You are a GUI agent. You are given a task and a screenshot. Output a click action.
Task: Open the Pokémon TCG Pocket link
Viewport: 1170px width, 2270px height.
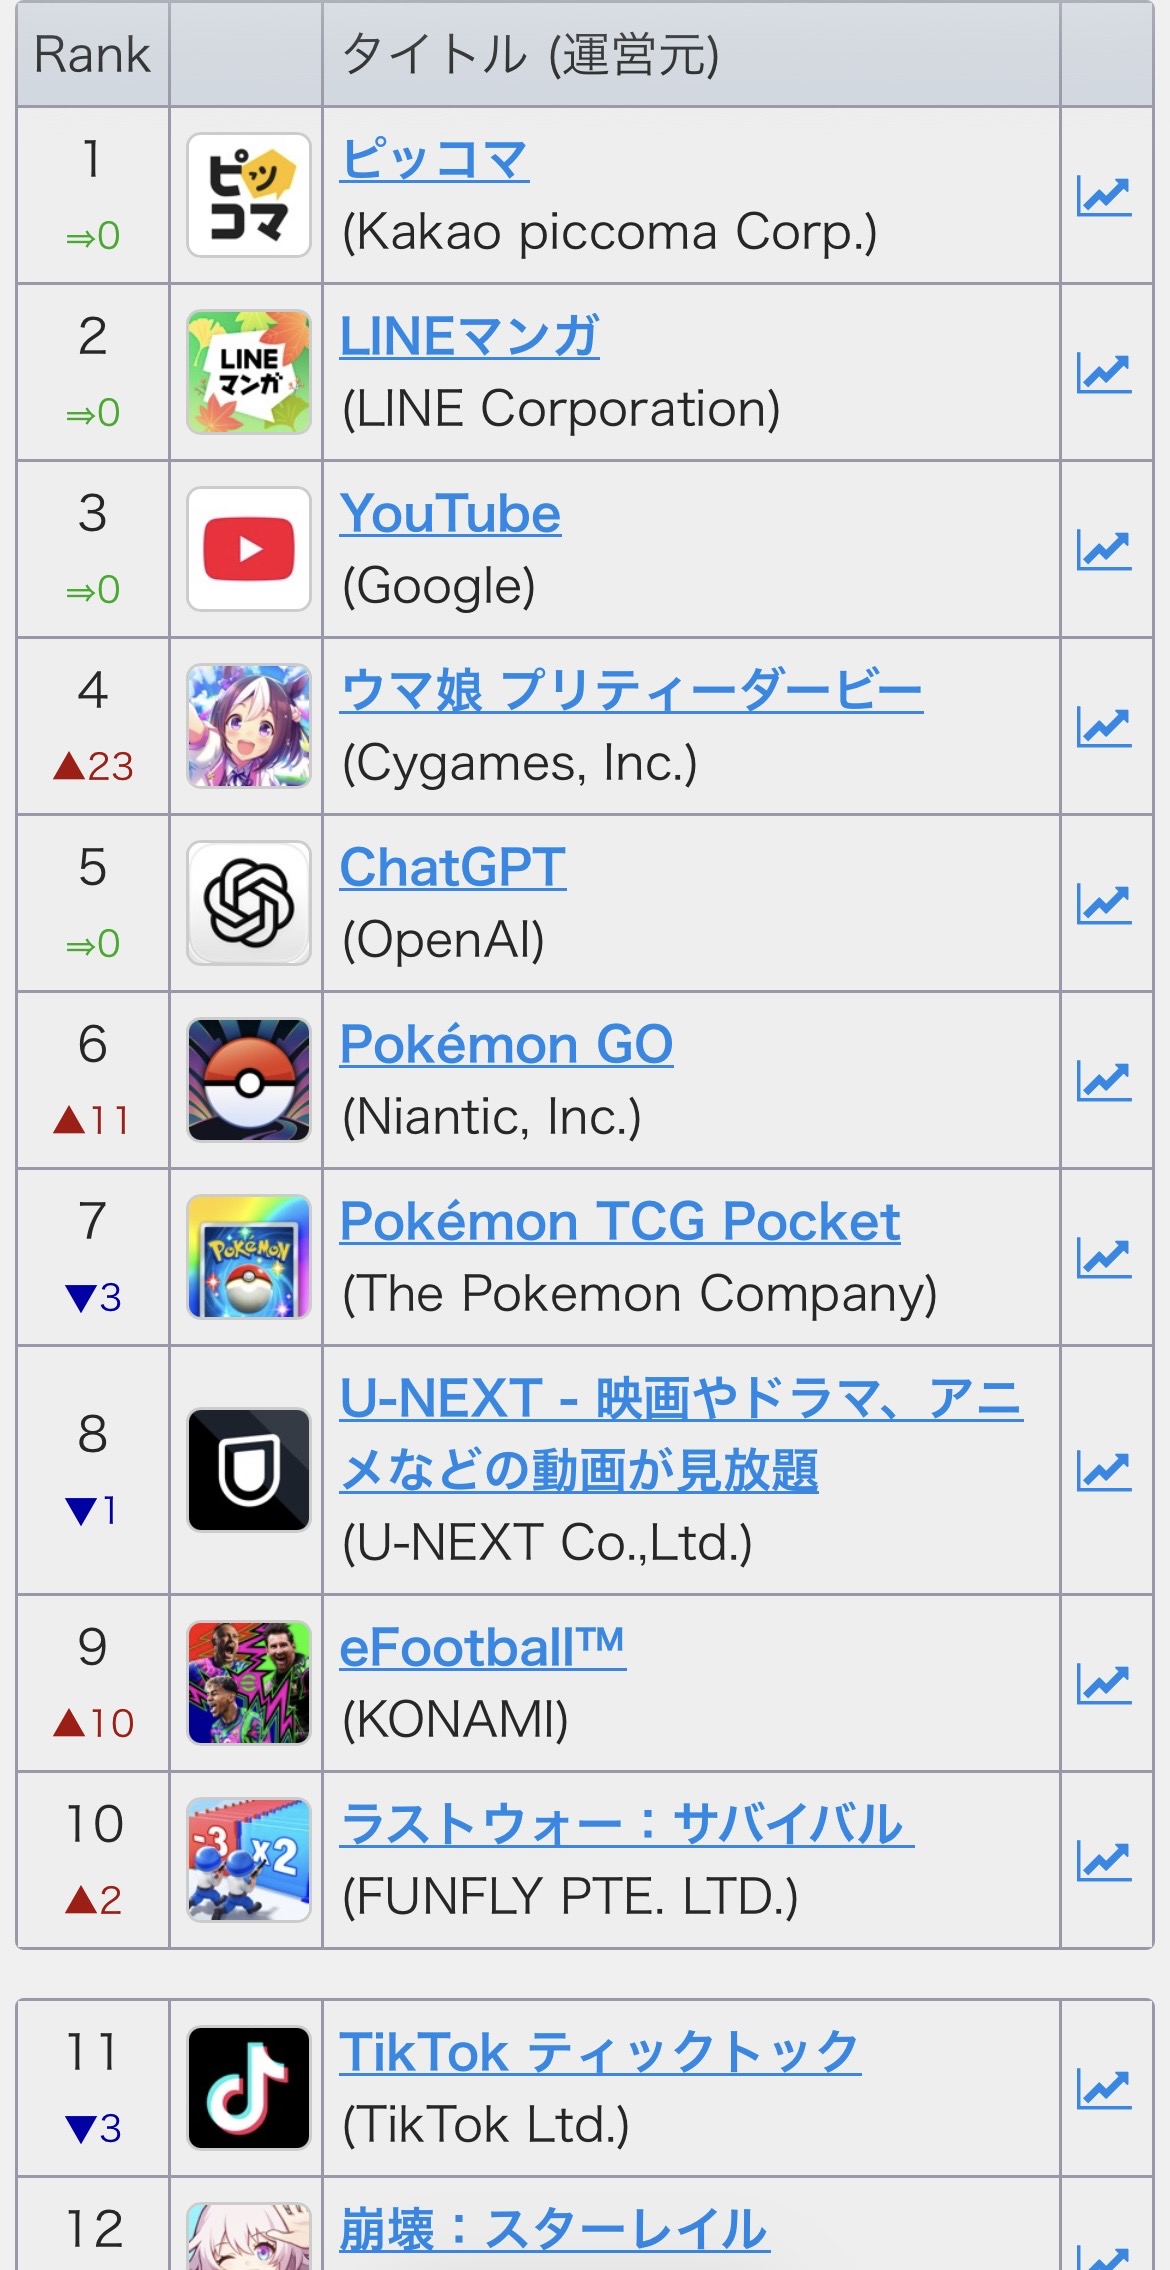[619, 1222]
